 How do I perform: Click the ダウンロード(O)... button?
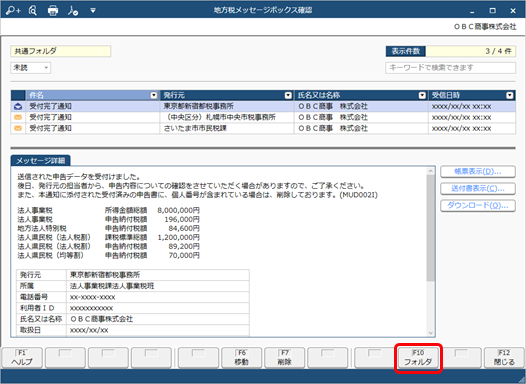[x=478, y=206]
